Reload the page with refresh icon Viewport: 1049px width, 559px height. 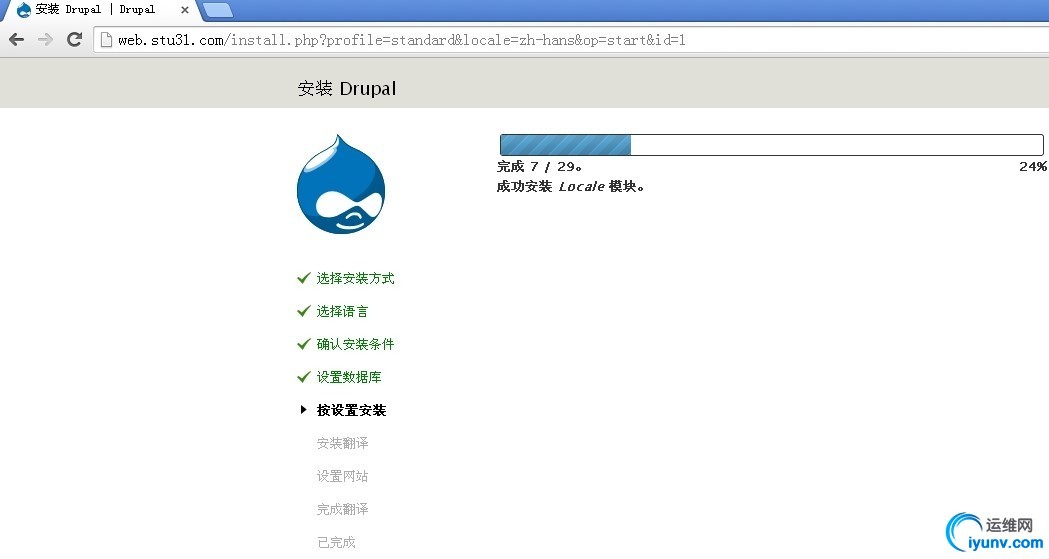coord(74,39)
